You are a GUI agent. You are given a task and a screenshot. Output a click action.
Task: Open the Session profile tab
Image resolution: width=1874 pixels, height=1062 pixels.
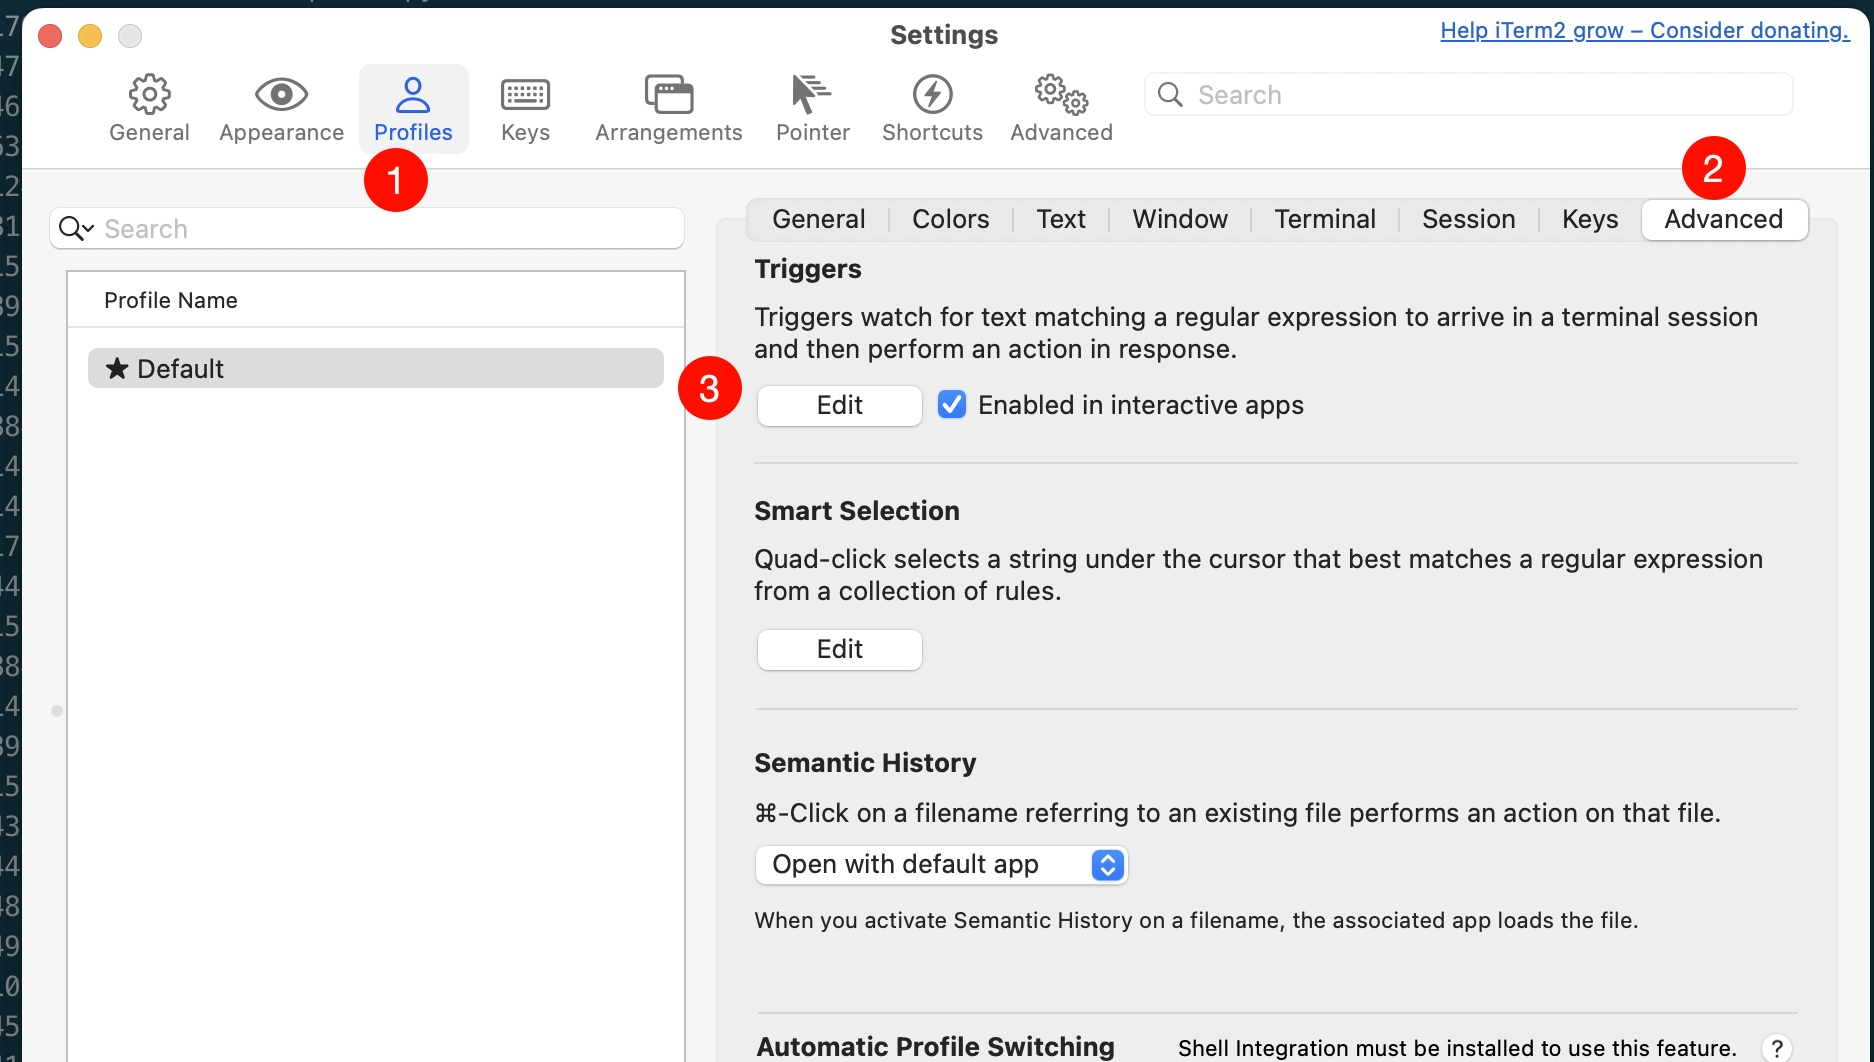[1468, 219]
